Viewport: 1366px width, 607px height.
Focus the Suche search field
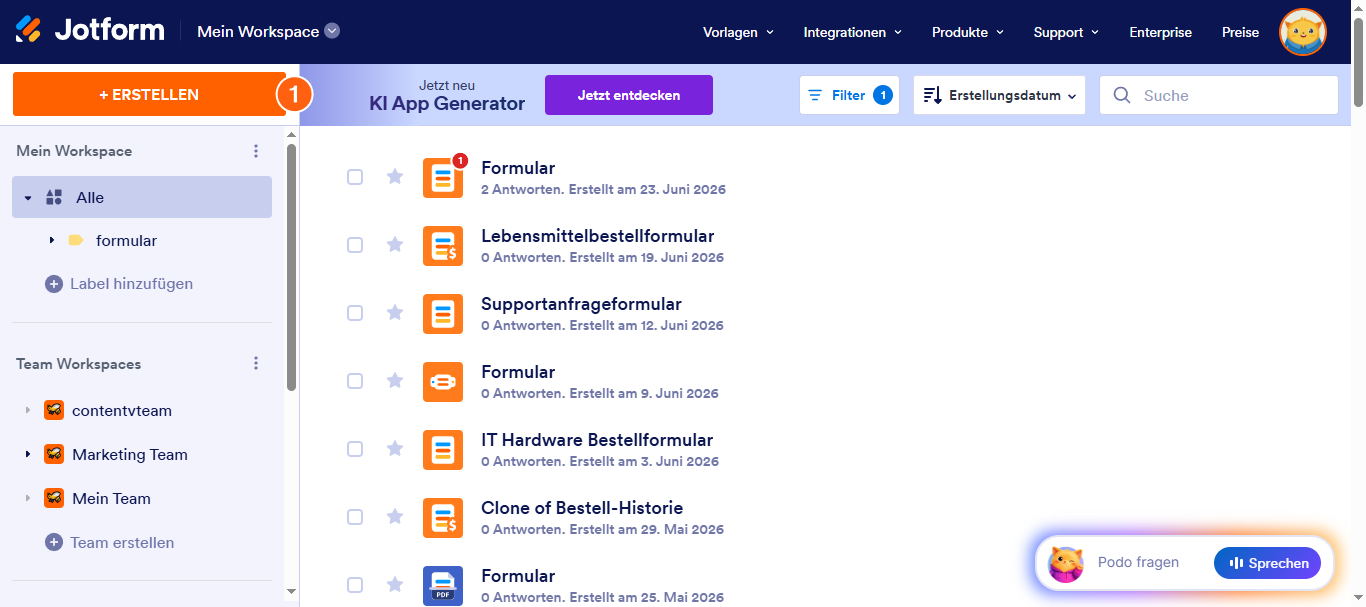coord(1219,95)
